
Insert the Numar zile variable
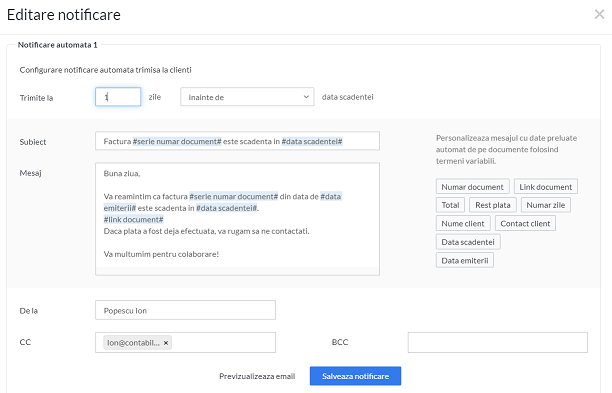click(546, 205)
